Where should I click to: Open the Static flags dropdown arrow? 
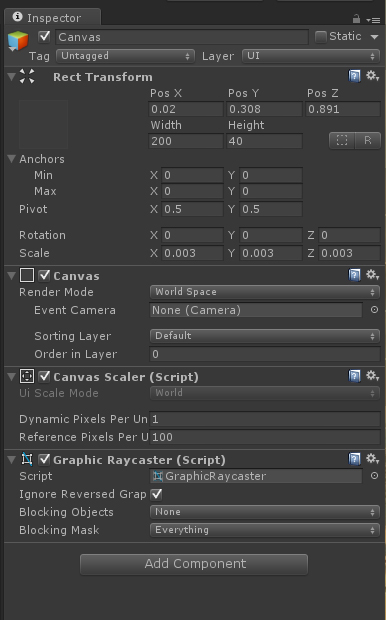pos(375,37)
